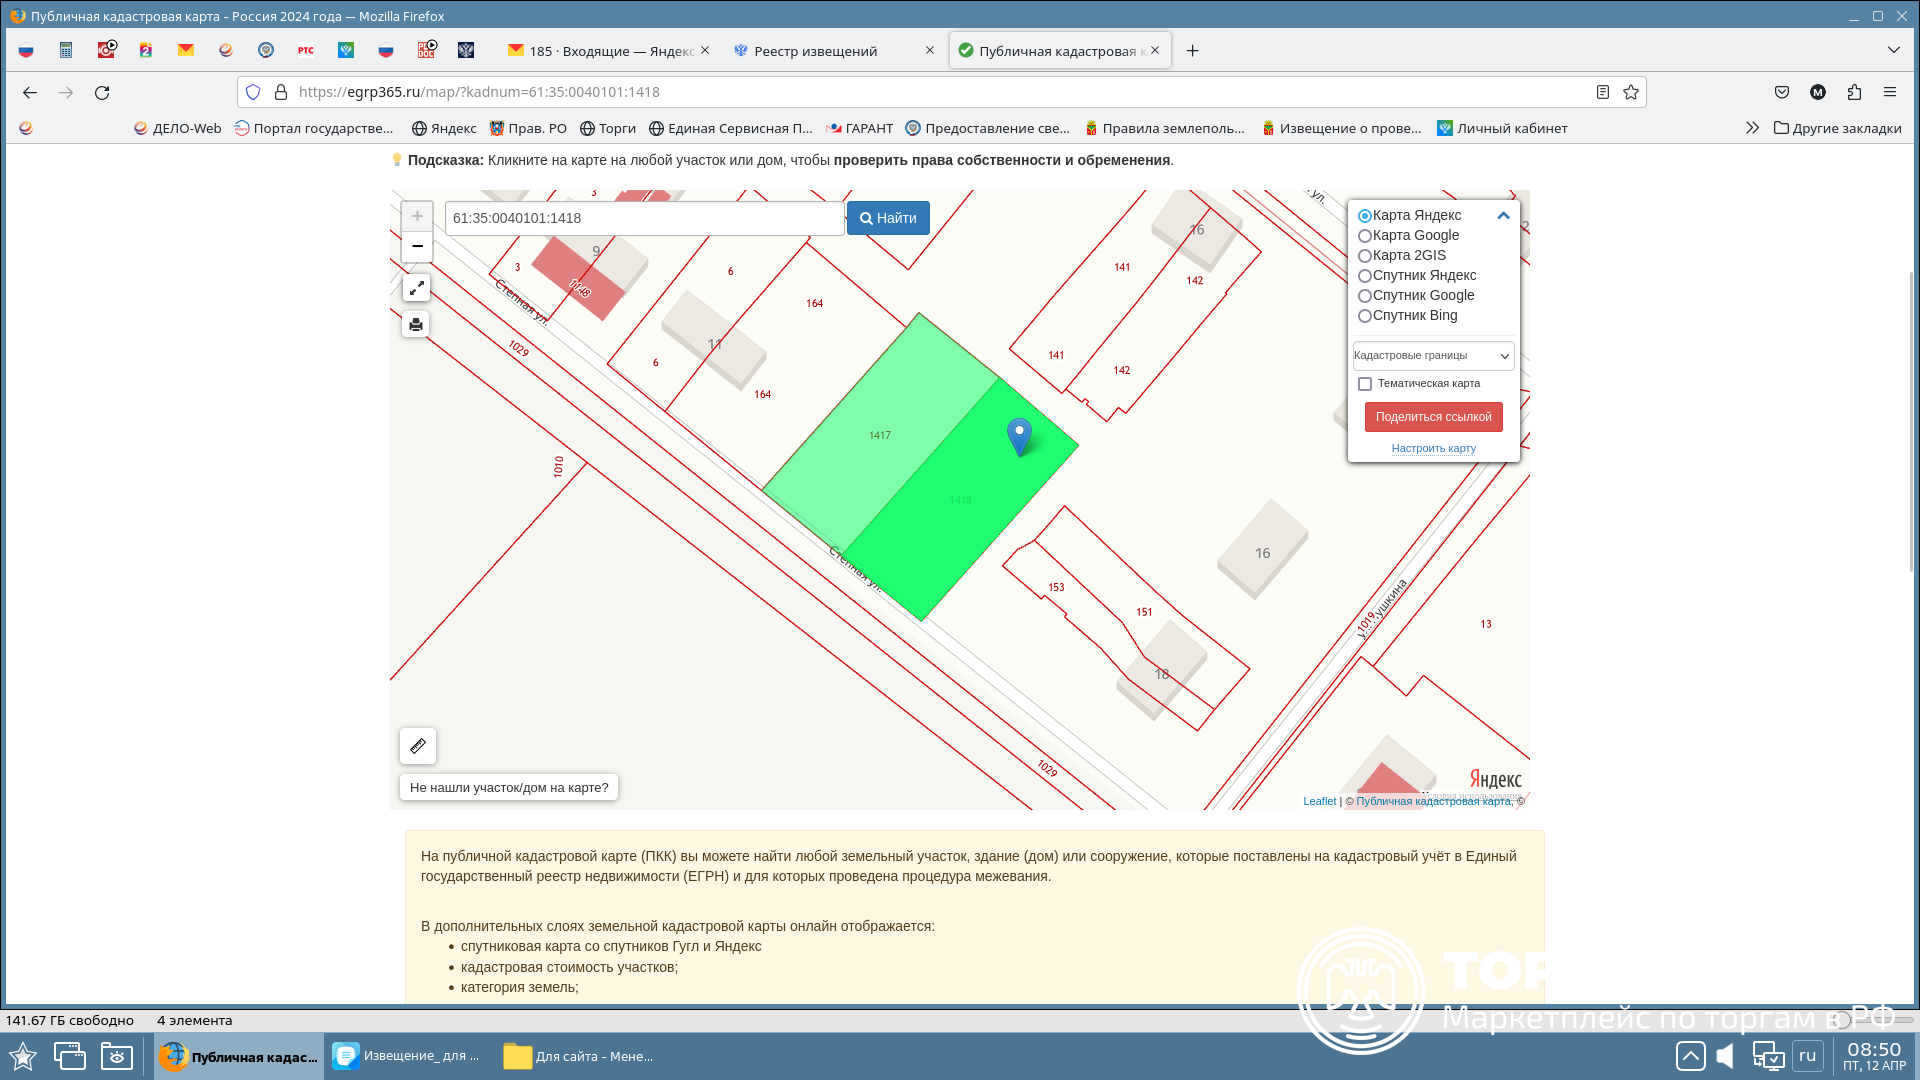Image resolution: width=1920 pixels, height=1080 pixels.
Task: Select the ruler measurement tool
Action: (418, 746)
